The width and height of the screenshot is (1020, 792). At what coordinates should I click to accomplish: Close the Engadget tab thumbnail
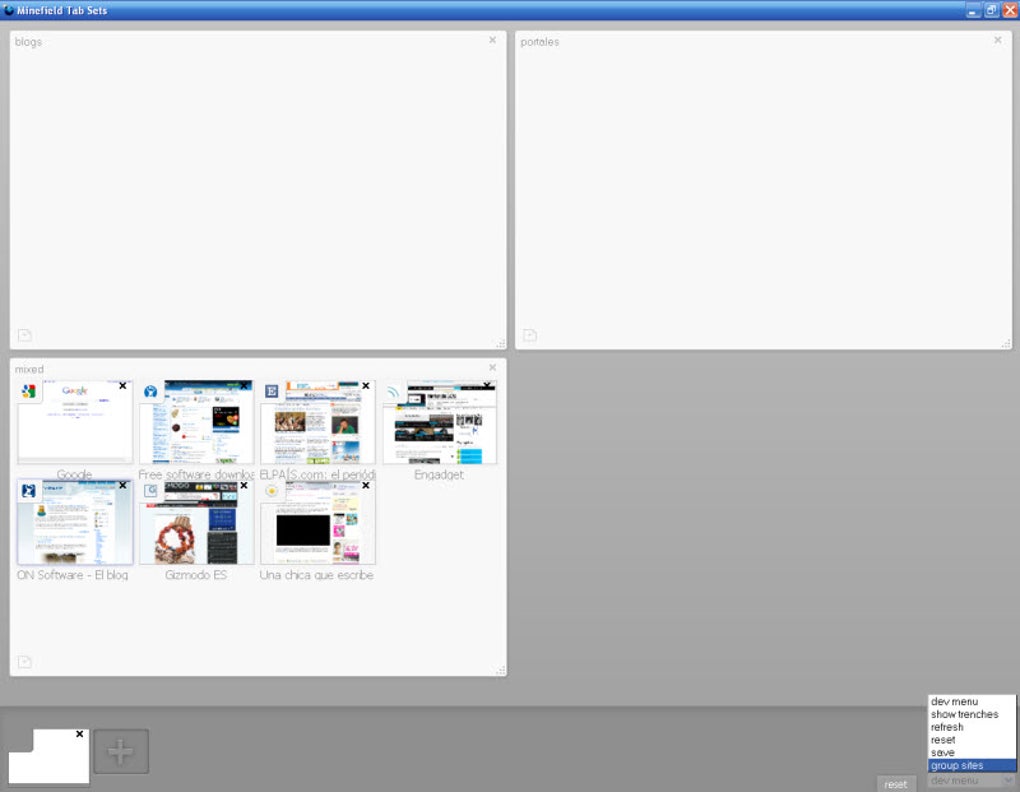[489, 384]
